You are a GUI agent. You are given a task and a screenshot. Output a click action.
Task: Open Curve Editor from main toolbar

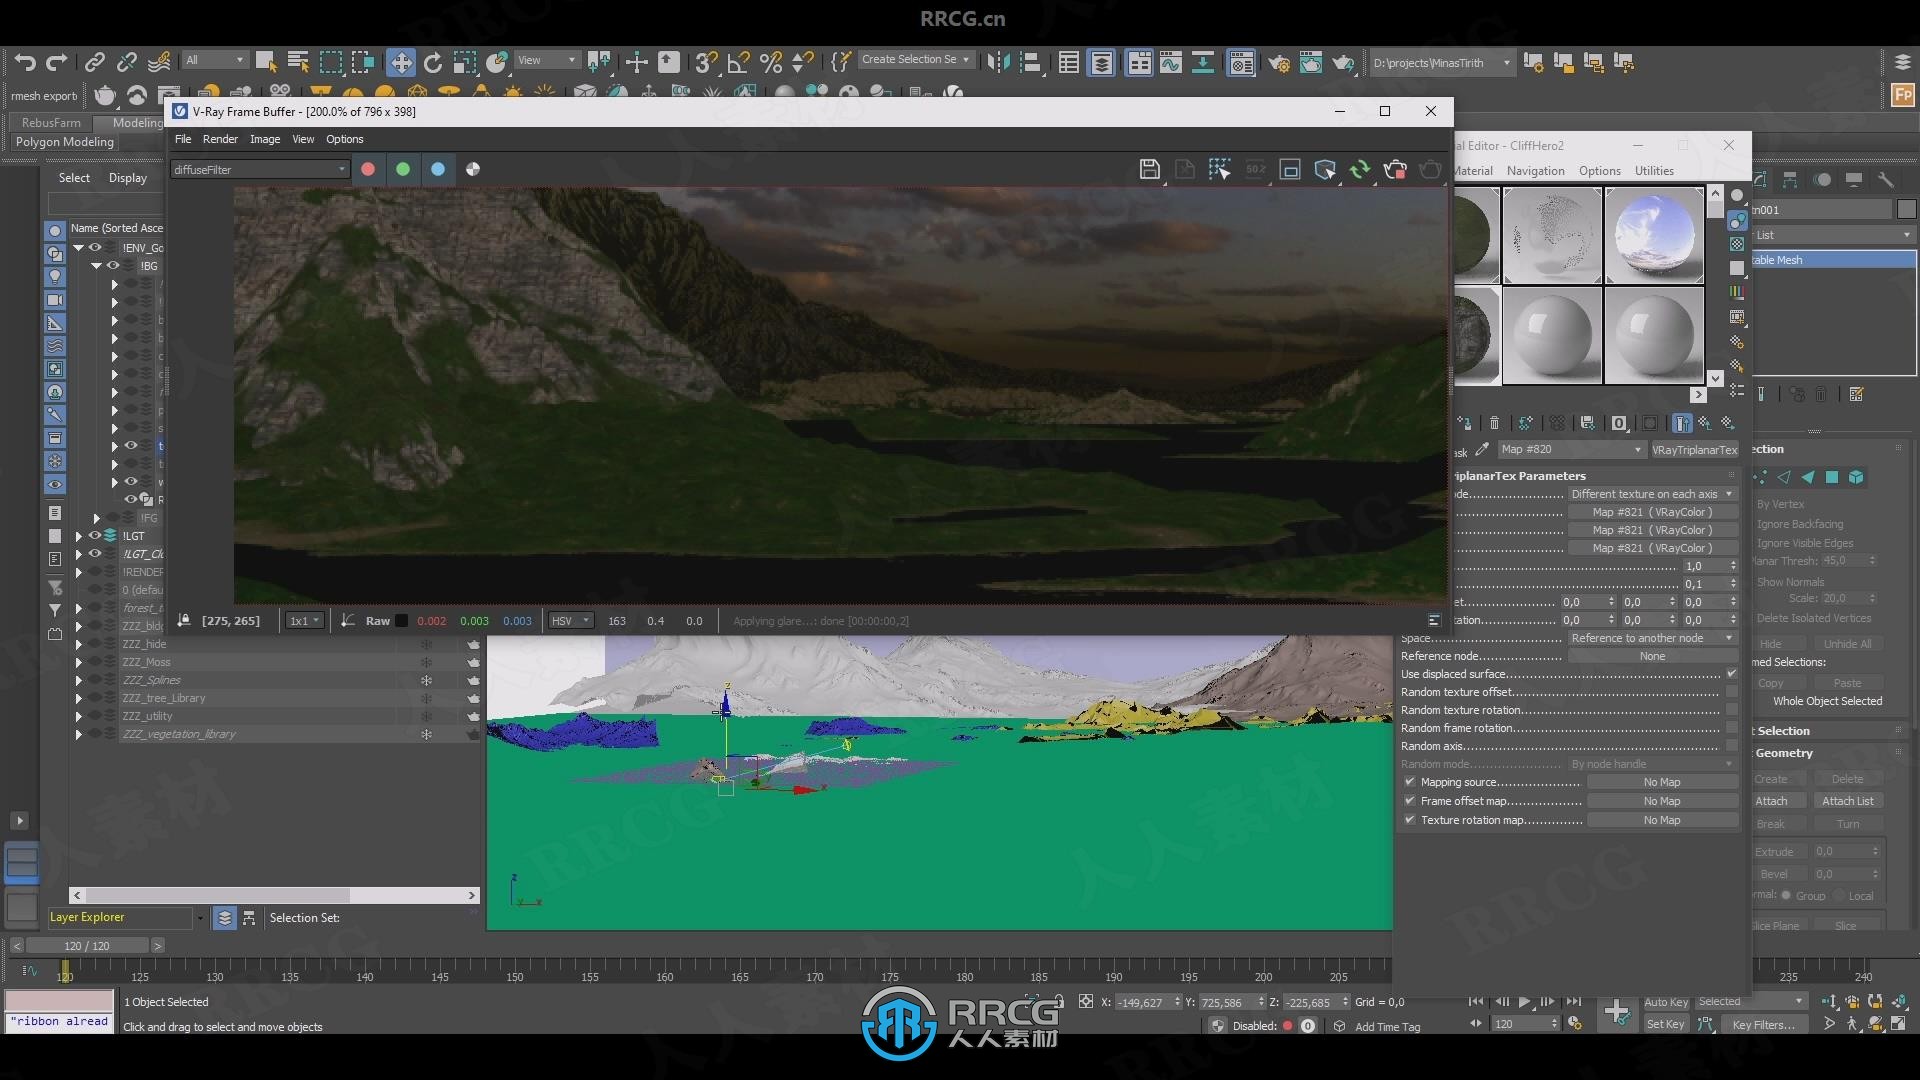pyautogui.click(x=1171, y=62)
